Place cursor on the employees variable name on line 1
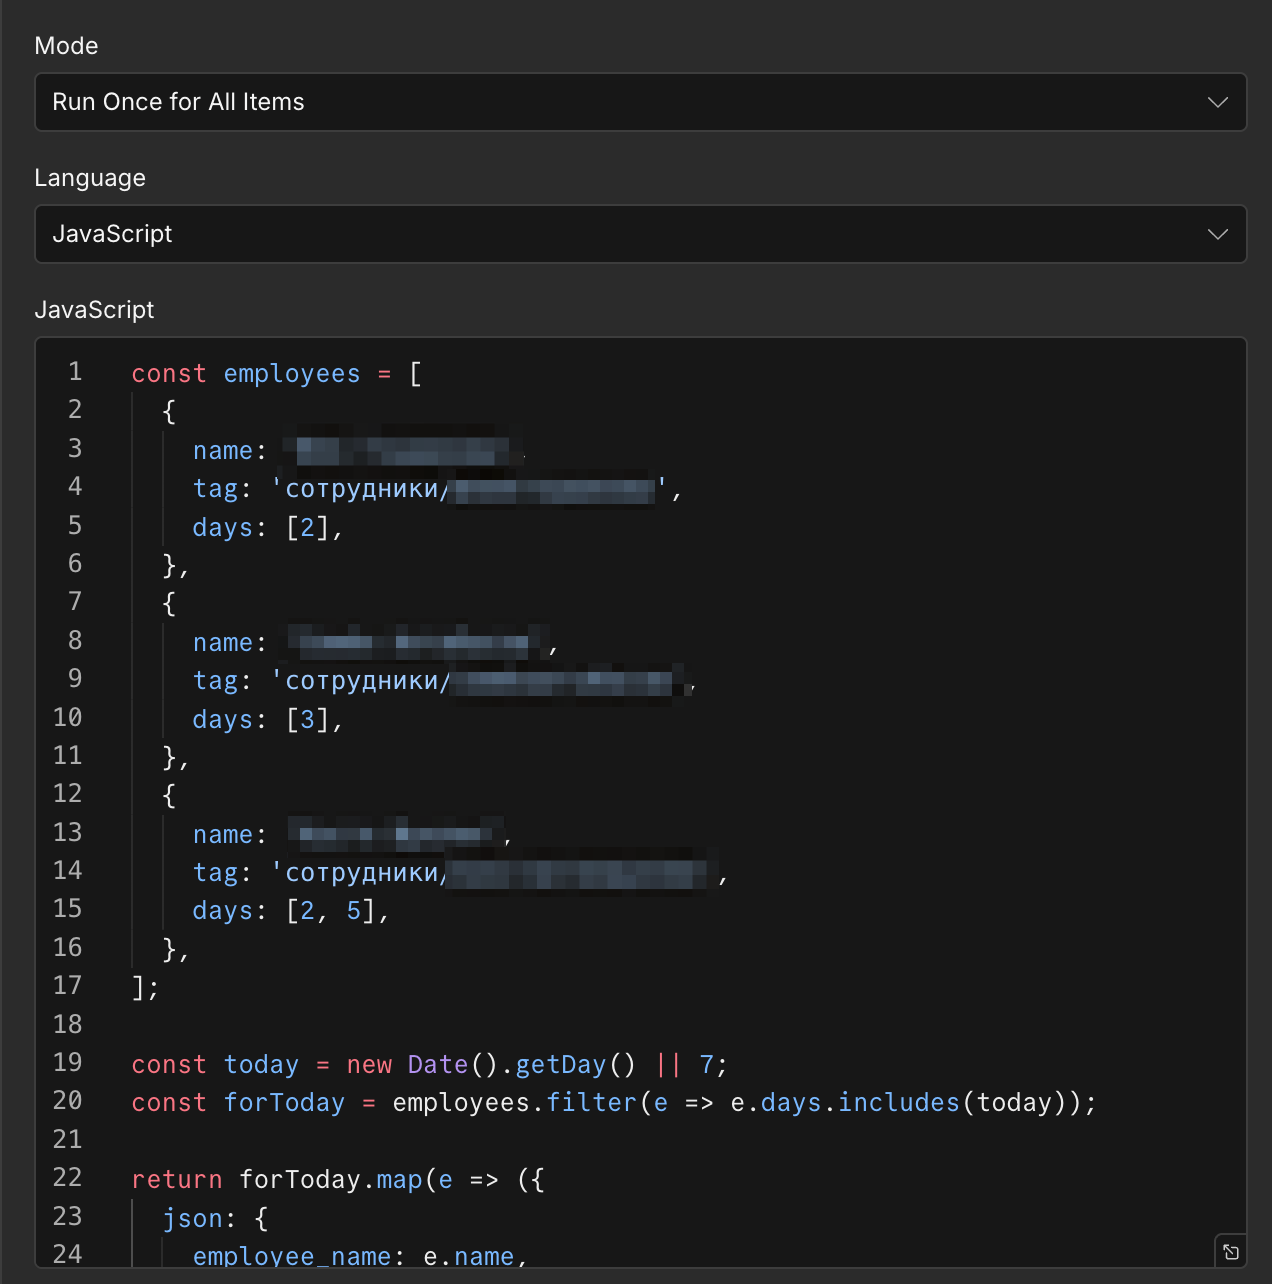Viewport: 1272px width, 1284px height. tap(291, 374)
